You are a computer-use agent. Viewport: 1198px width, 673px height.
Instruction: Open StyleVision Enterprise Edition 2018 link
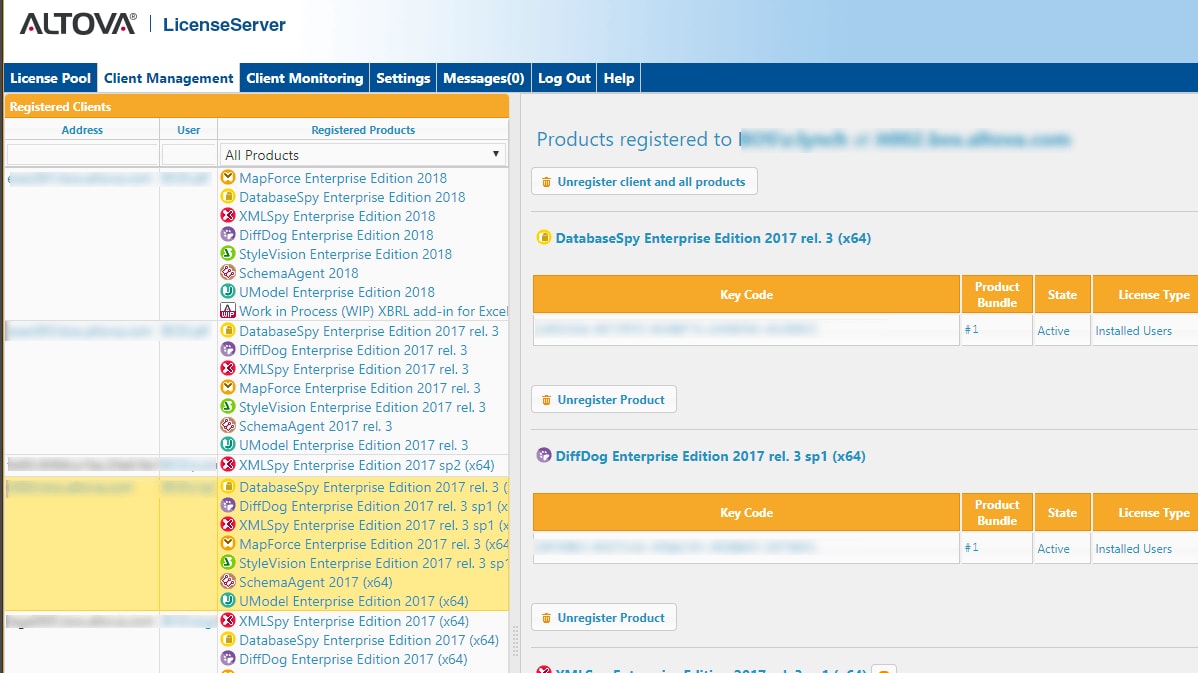(x=345, y=254)
